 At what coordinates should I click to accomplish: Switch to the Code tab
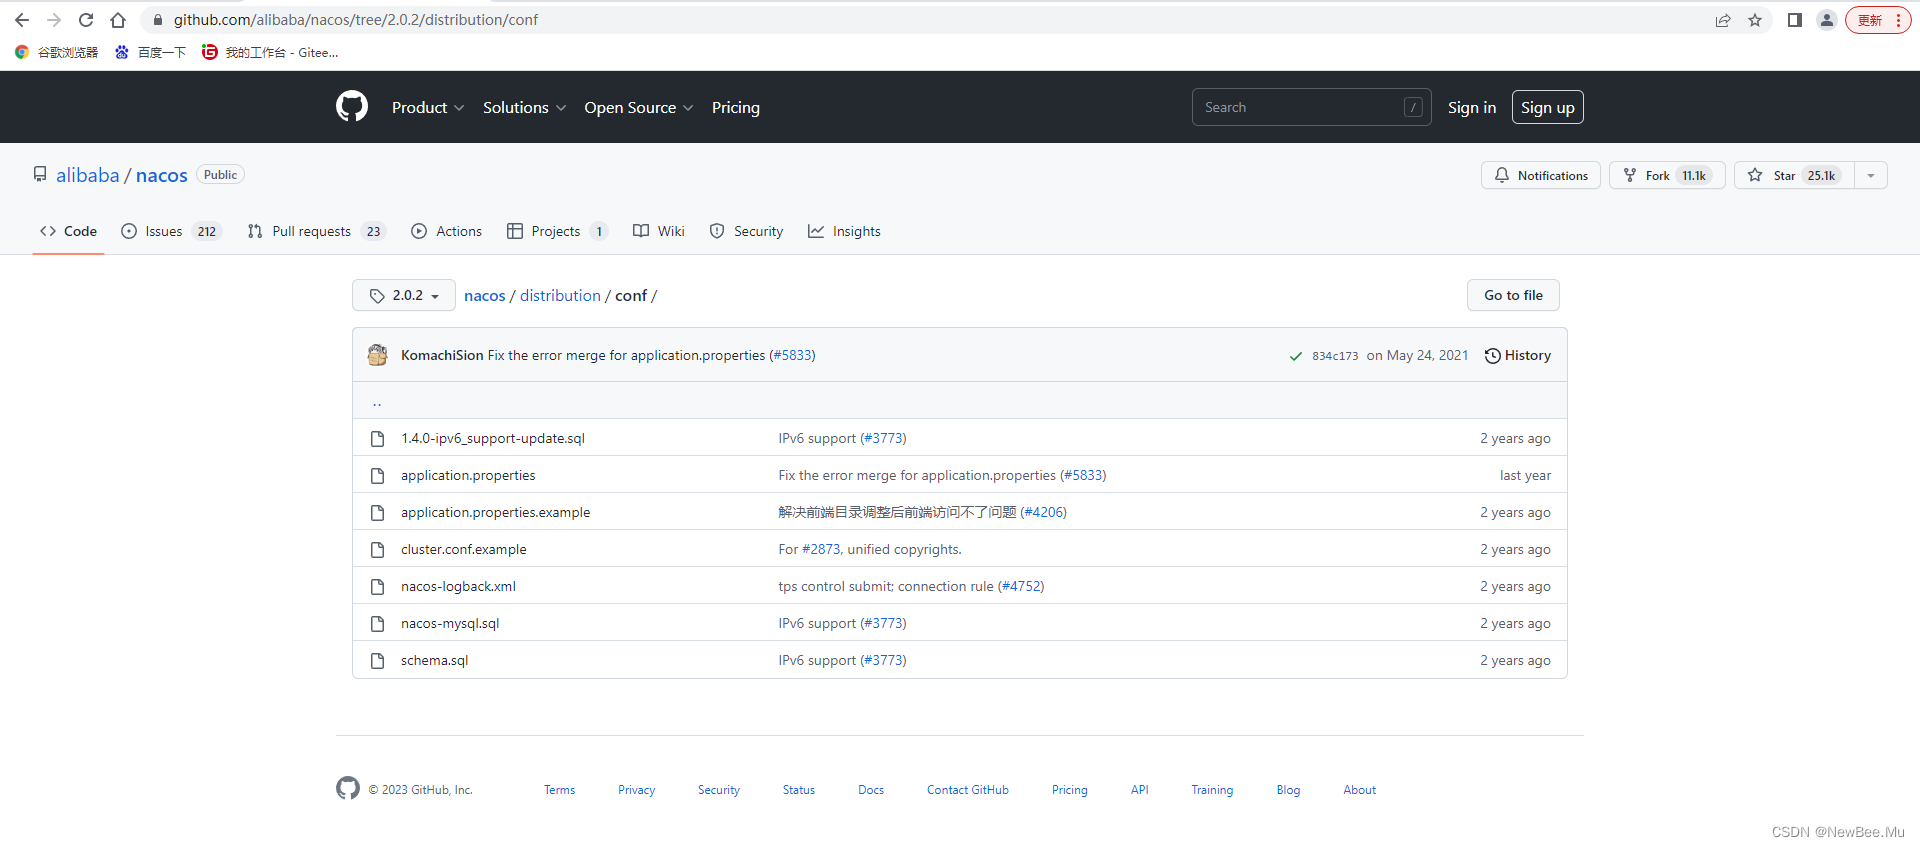click(68, 231)
